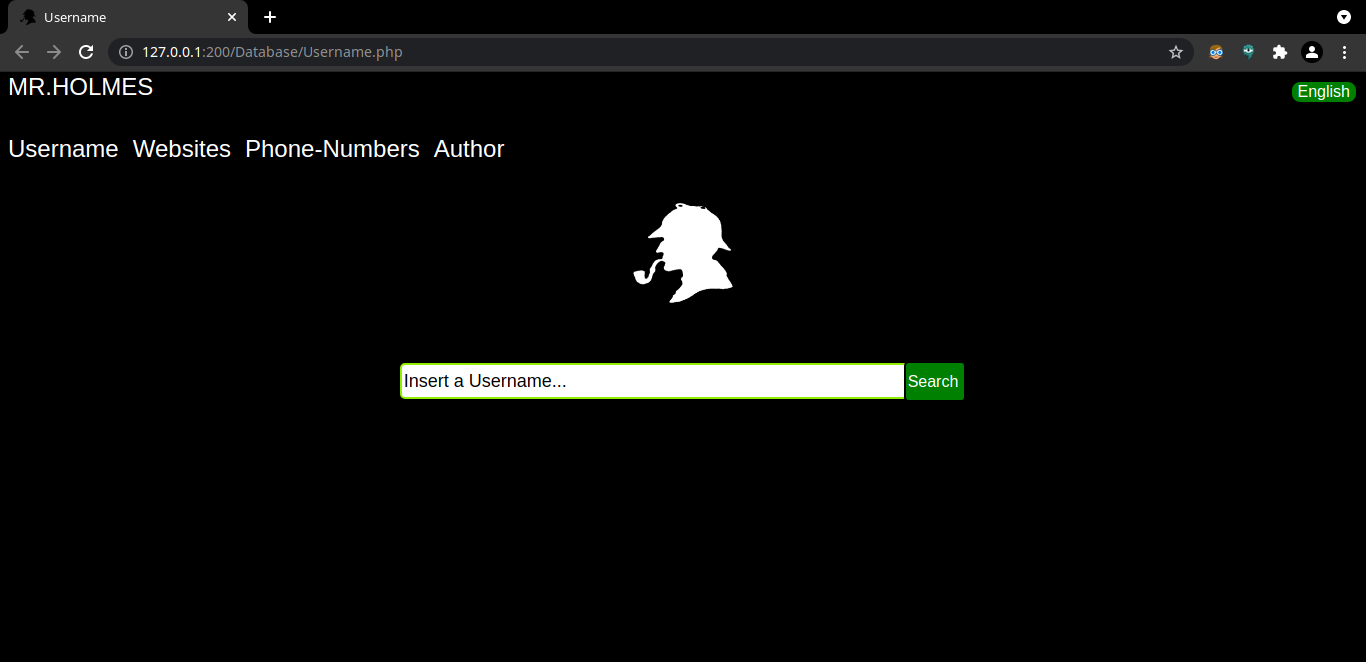Click the glasses-face extension icon

tap(1216, 52)
